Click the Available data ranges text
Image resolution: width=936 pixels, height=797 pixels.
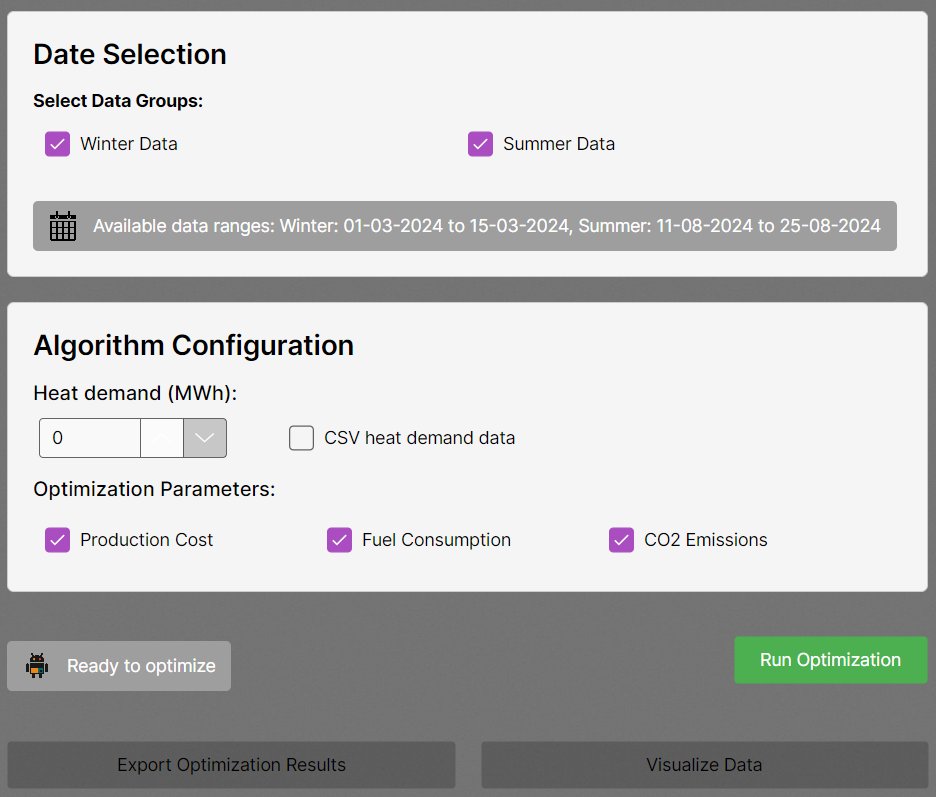pos(487,226)
